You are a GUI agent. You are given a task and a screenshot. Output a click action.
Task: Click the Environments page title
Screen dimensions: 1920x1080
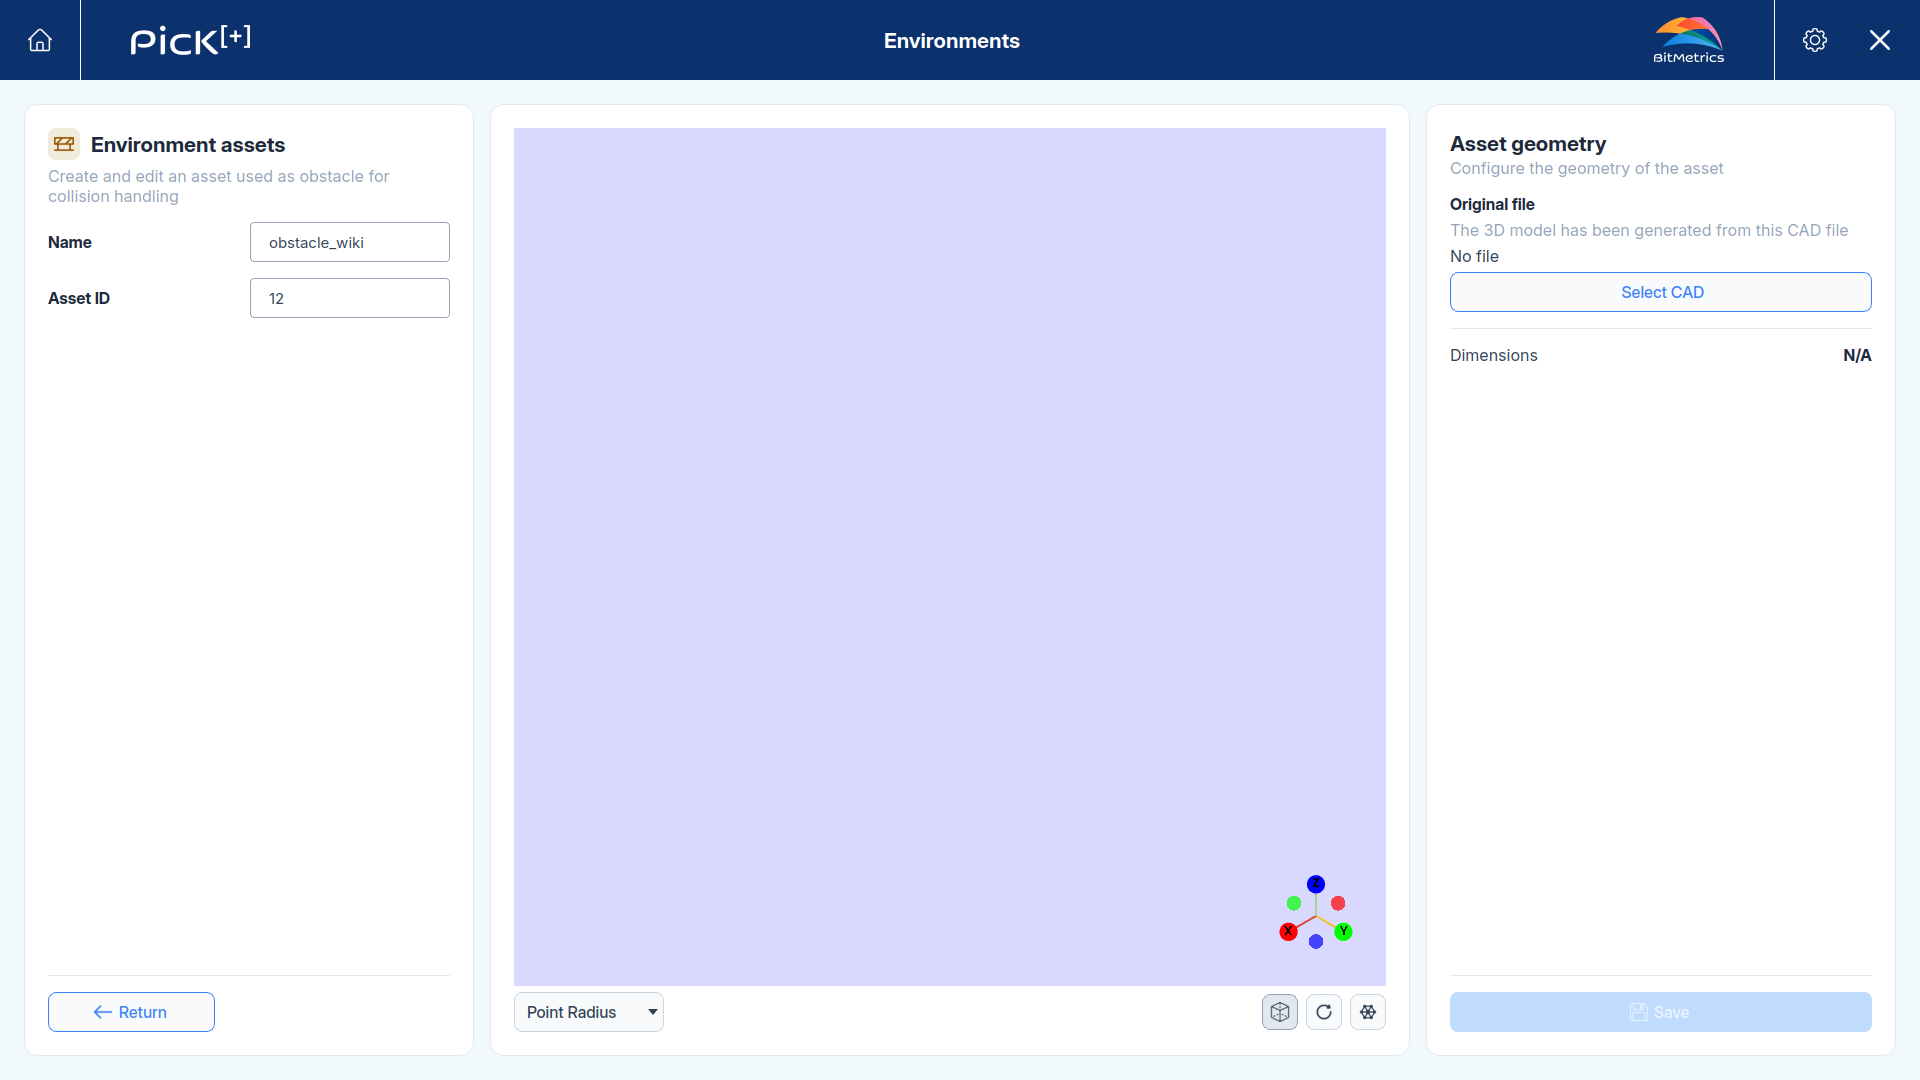952,41
